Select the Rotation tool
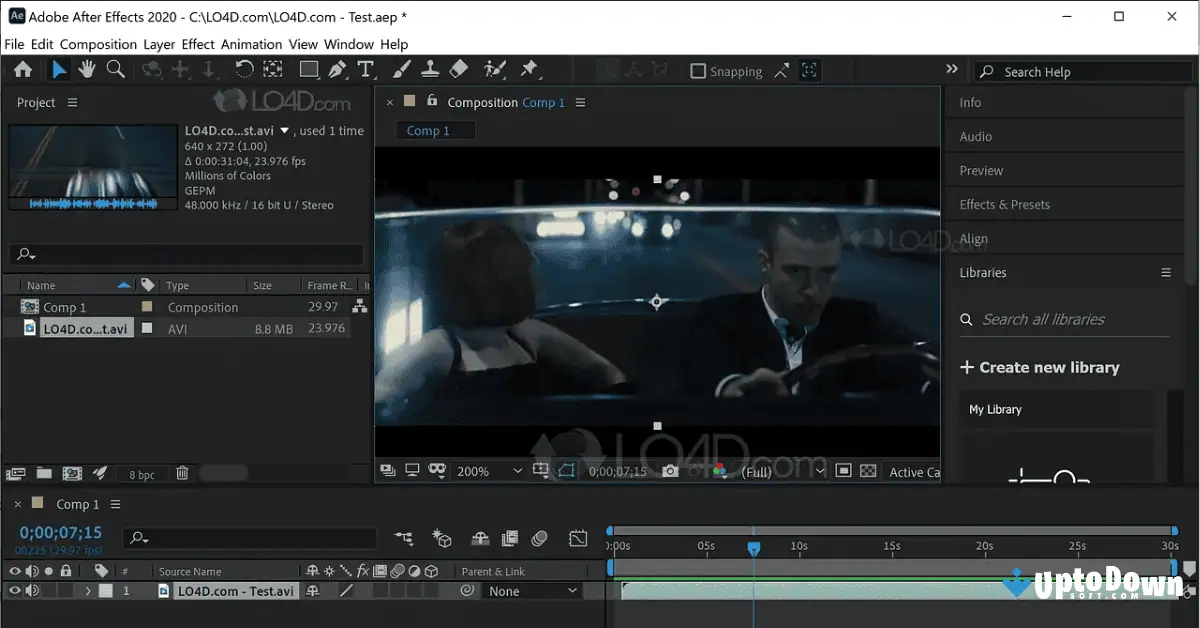 pyautogui.click(x=243, y=69)
